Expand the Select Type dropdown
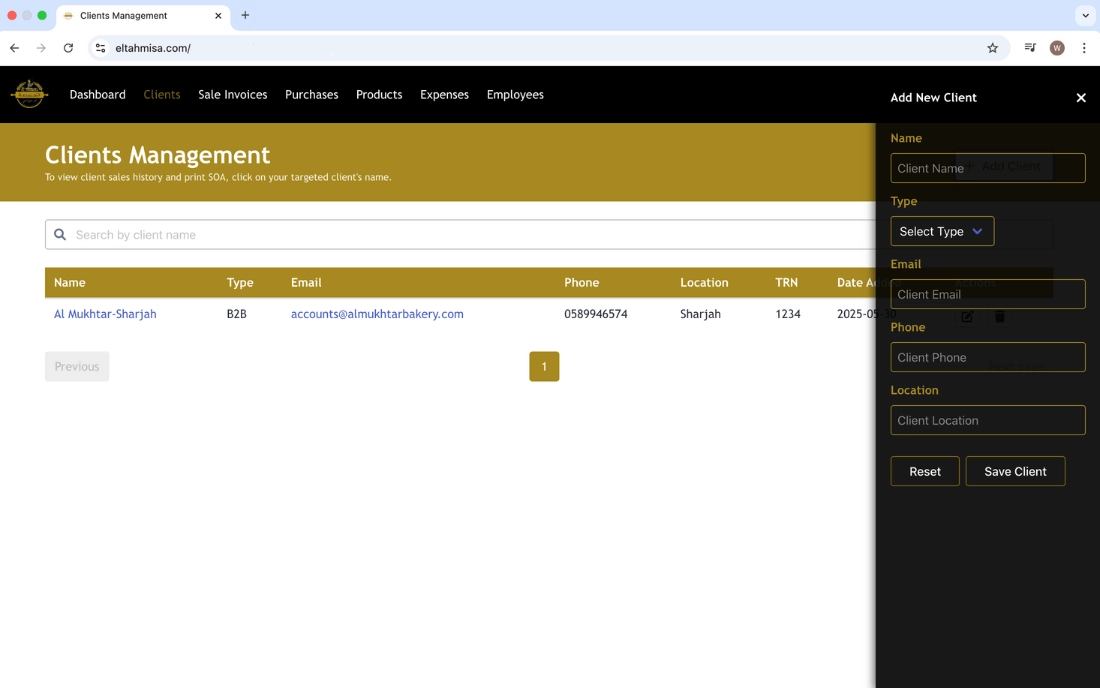Screen dimensions: 1100x700 [941, 231]
